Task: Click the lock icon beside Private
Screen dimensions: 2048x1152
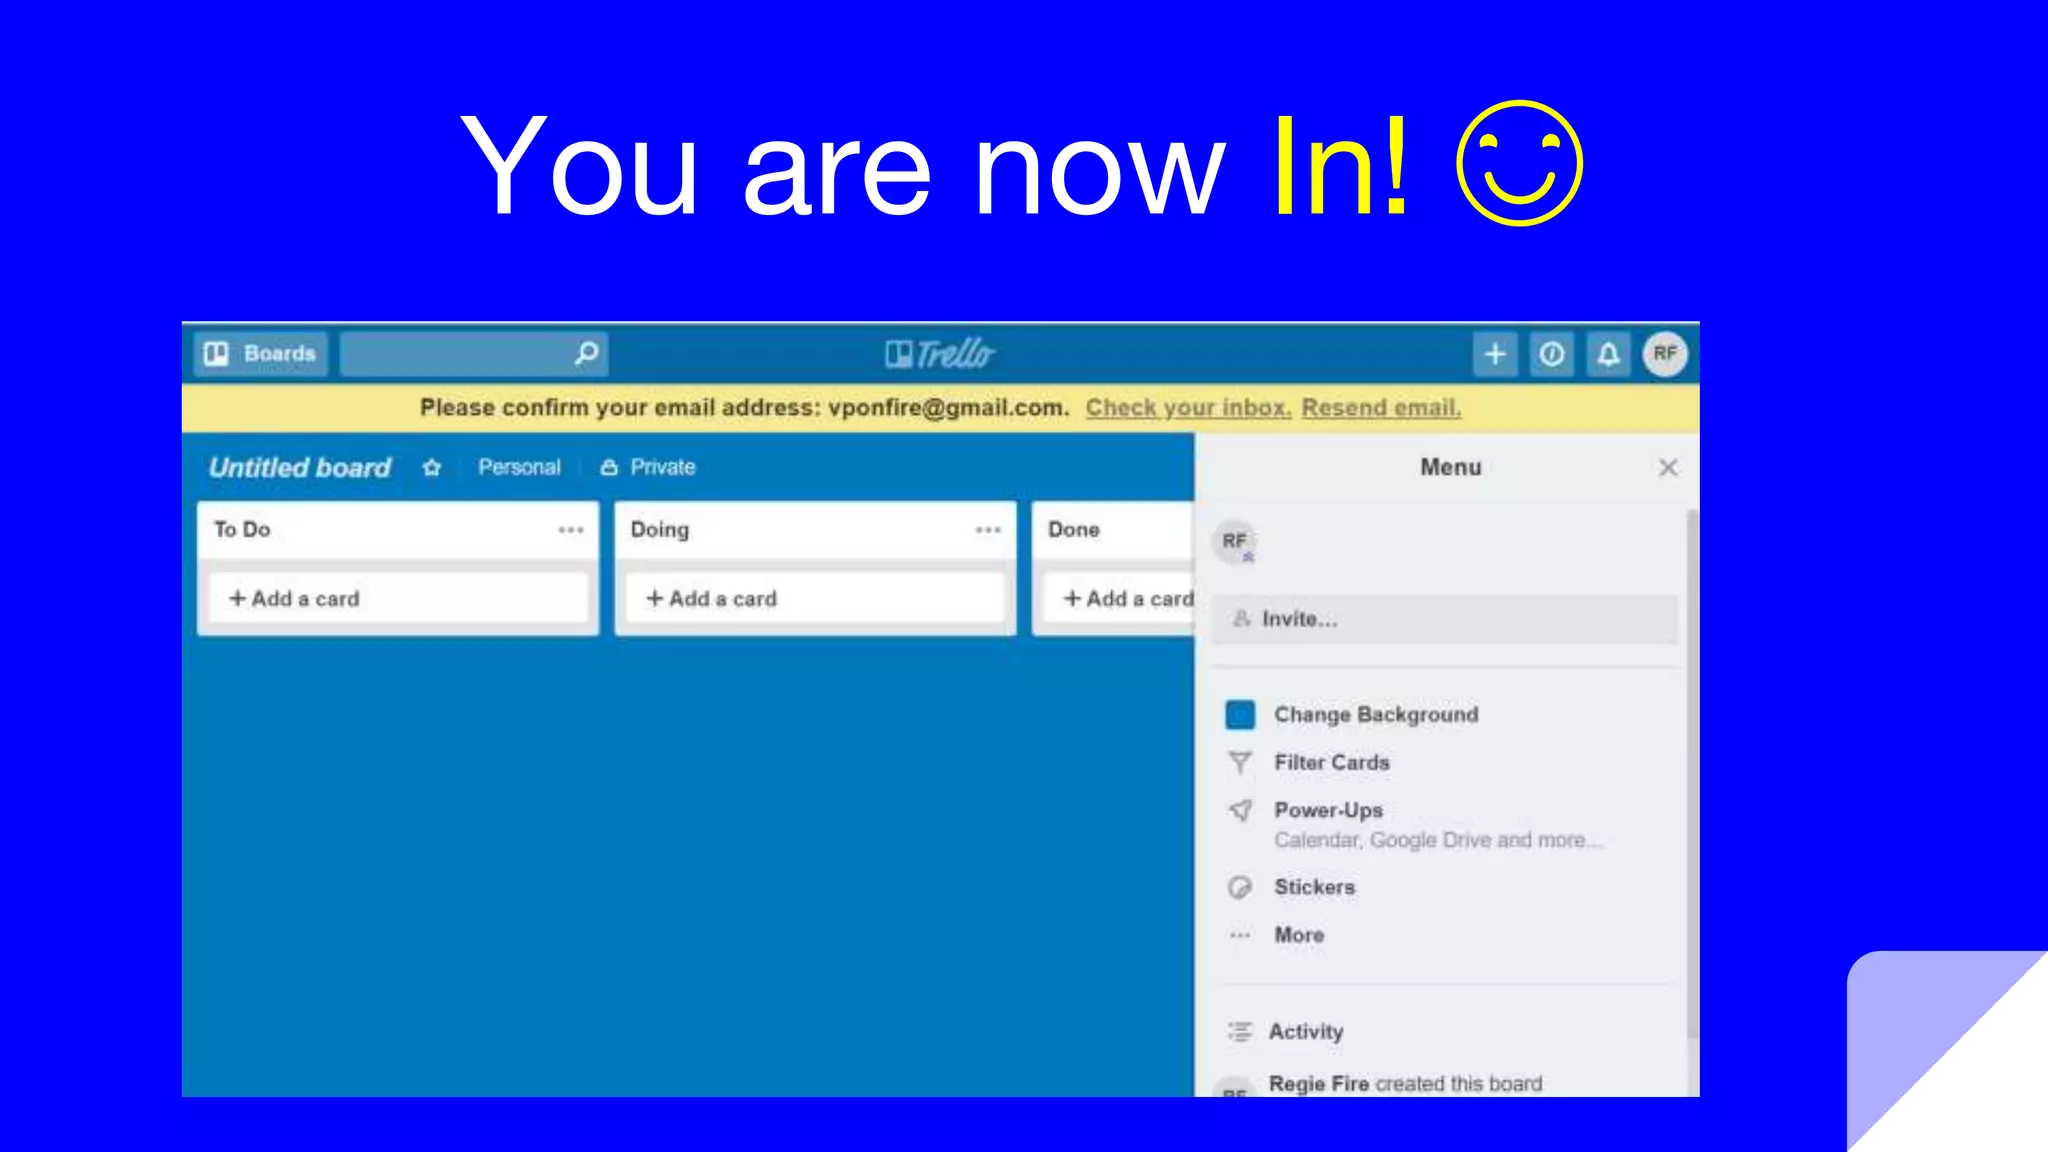Action: click(x=609, y=468)
